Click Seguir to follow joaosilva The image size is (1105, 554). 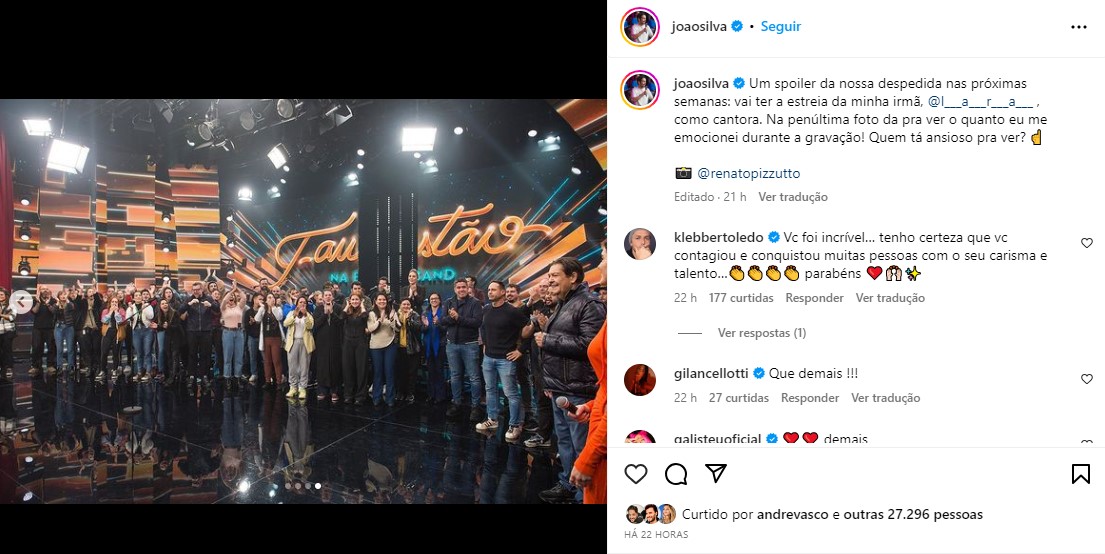click(x=781, y=26)
